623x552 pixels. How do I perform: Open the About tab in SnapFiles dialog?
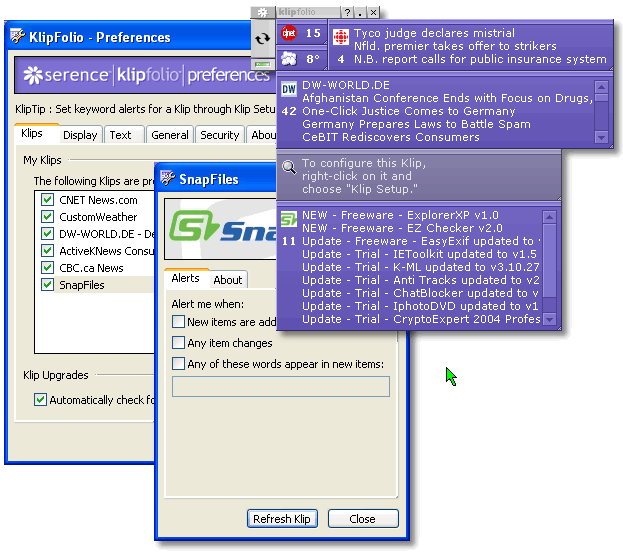[228, 280]
